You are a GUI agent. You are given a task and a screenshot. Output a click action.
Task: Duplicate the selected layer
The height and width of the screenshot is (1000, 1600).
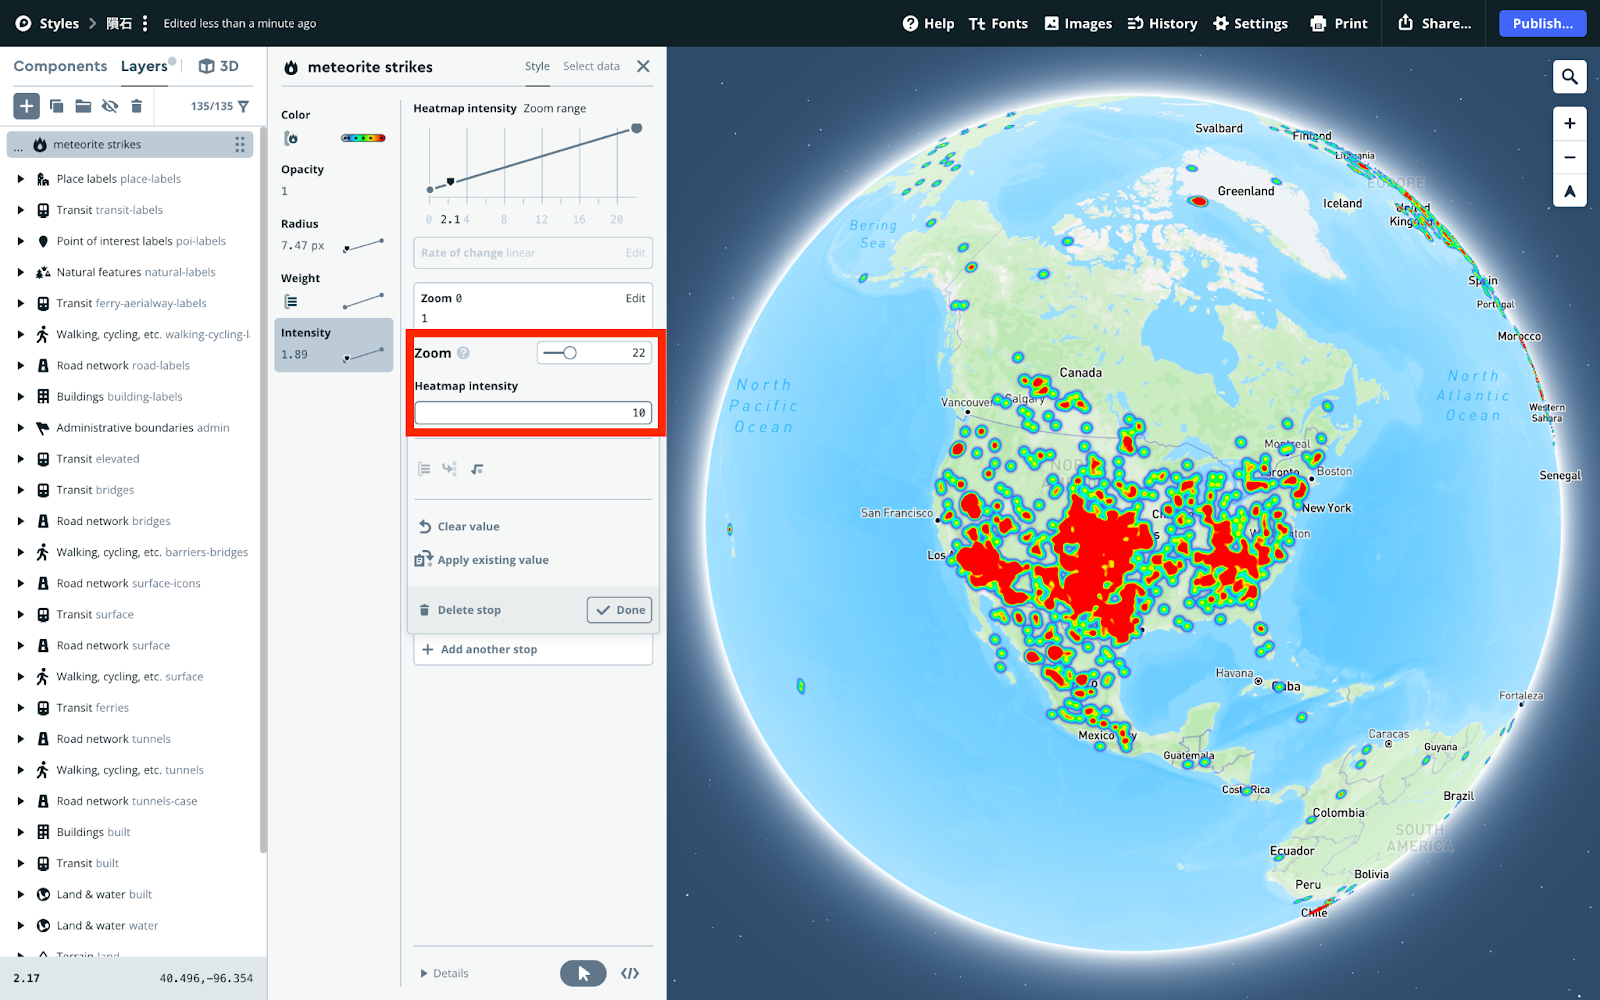(x=57, y=105)
